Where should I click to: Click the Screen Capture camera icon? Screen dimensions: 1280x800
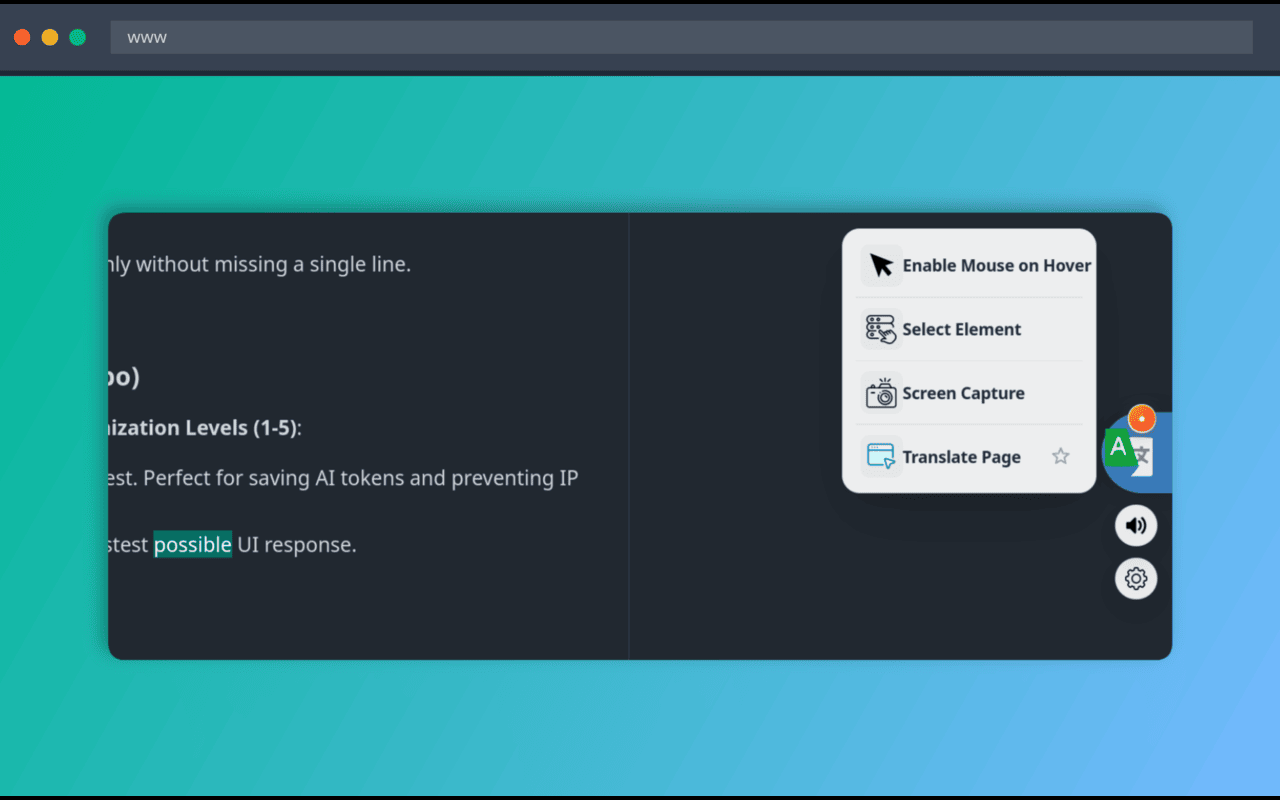coord(881,393)
